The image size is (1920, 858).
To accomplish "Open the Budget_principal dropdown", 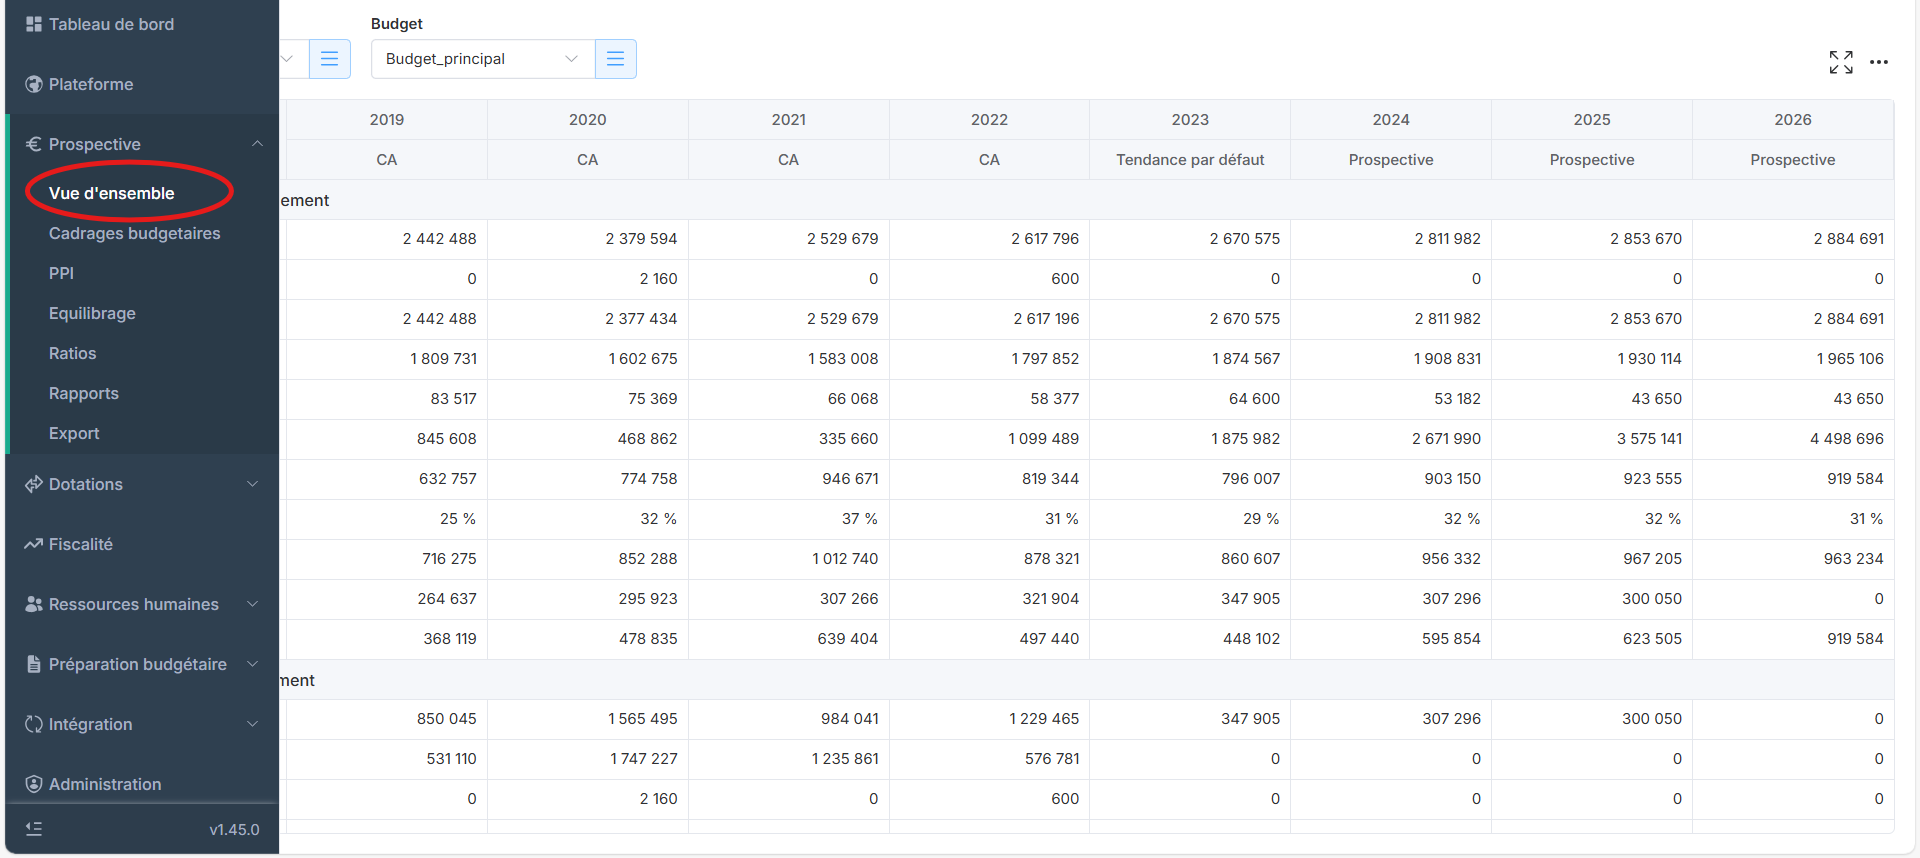I will click(482, 59).
